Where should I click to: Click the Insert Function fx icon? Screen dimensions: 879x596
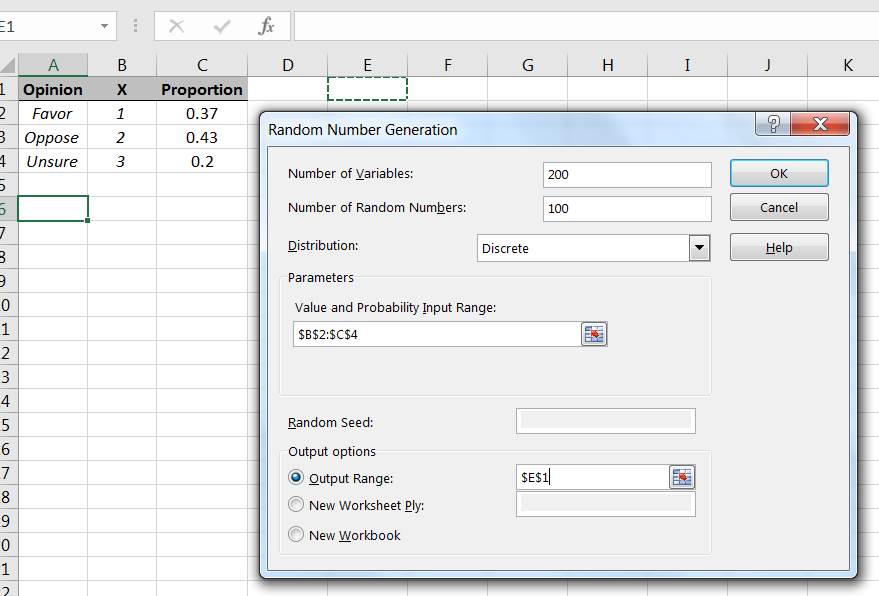click(266, 26)
